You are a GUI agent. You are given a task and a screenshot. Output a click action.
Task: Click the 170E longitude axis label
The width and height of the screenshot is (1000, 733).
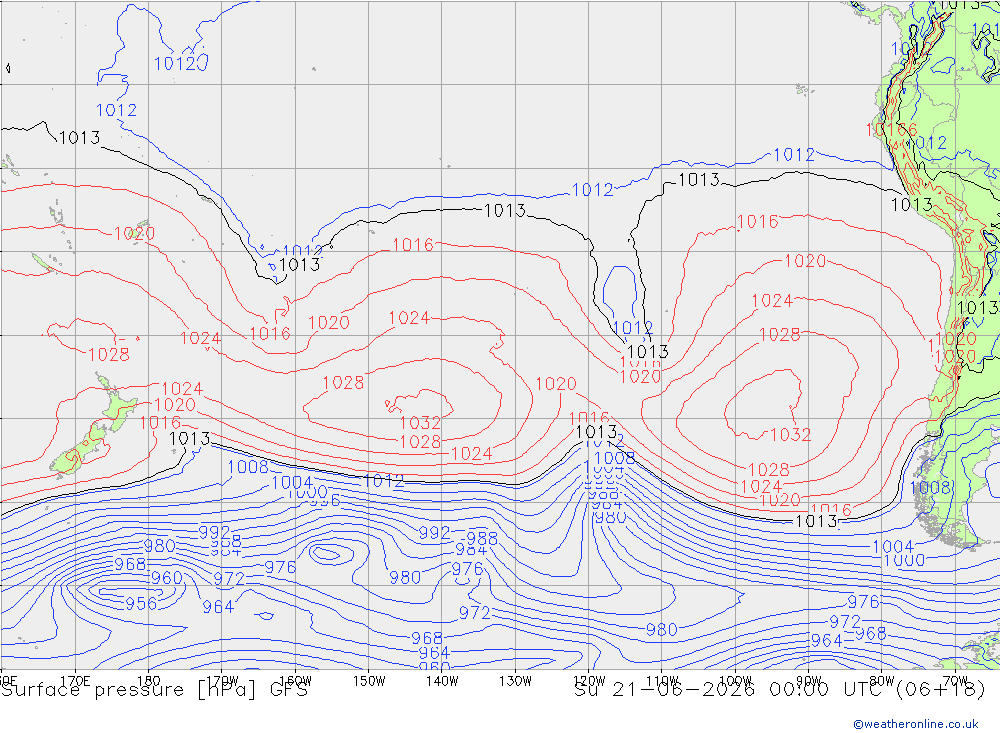click(x=75, y=681)
